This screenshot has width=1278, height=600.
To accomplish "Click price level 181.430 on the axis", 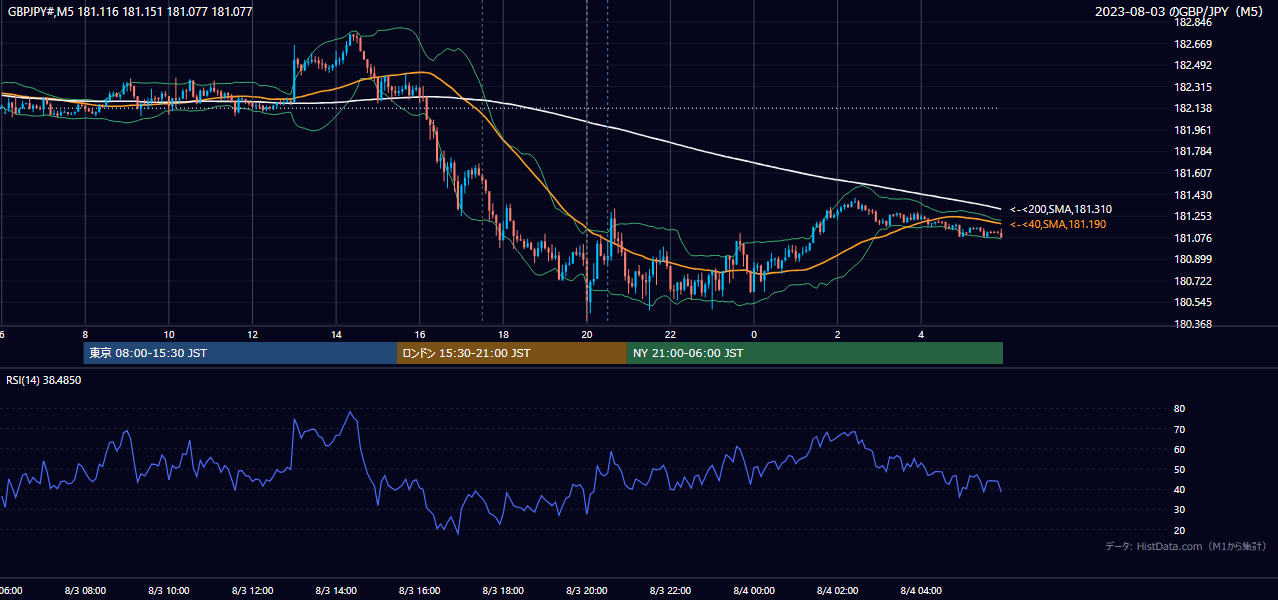I will point(1193,195).
